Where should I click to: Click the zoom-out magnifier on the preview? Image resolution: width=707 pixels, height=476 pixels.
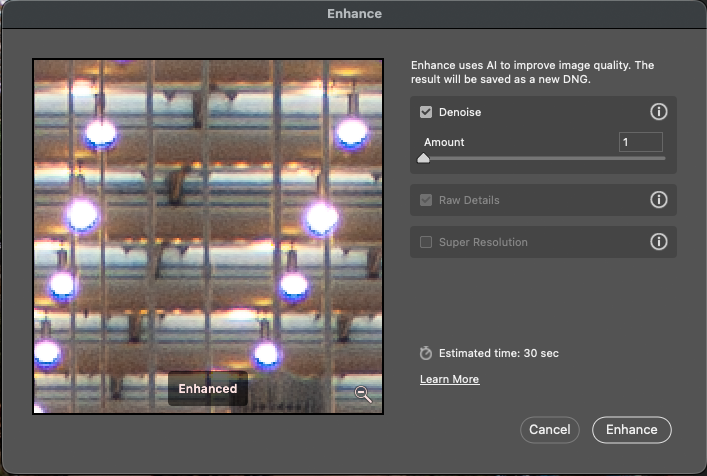click(x=363, y=394)
